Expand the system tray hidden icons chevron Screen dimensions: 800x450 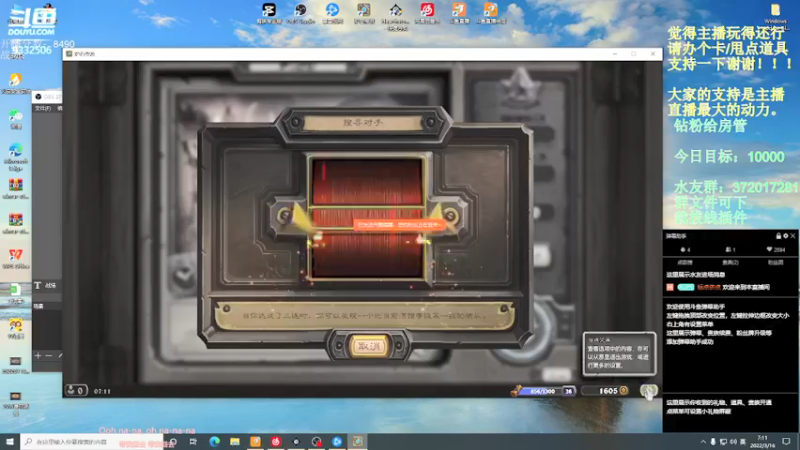pos(703,442)
